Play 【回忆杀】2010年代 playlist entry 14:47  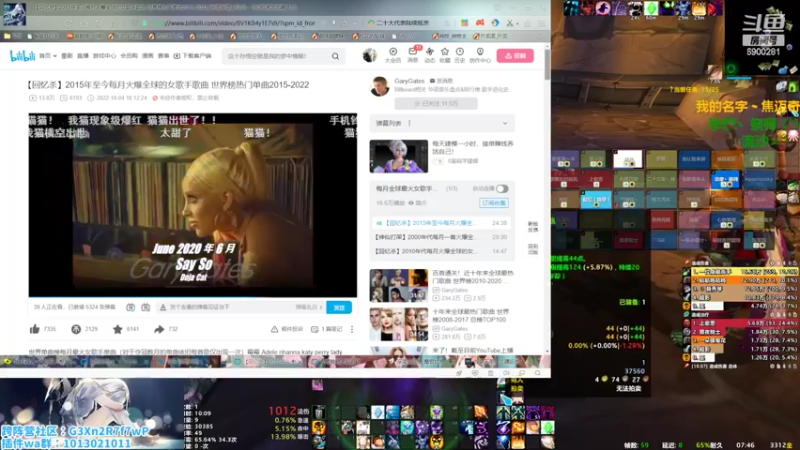pos(442,252)
